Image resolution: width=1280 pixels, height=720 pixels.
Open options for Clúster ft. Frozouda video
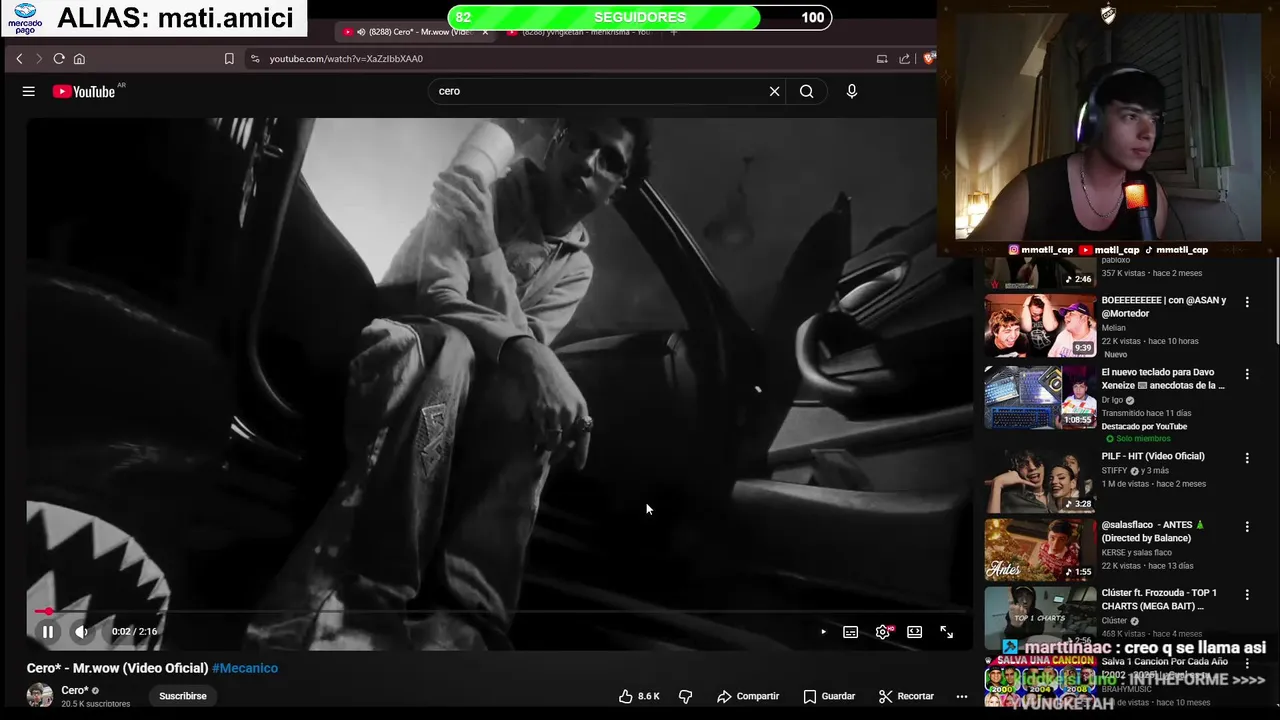click(x=1247, y=595)
